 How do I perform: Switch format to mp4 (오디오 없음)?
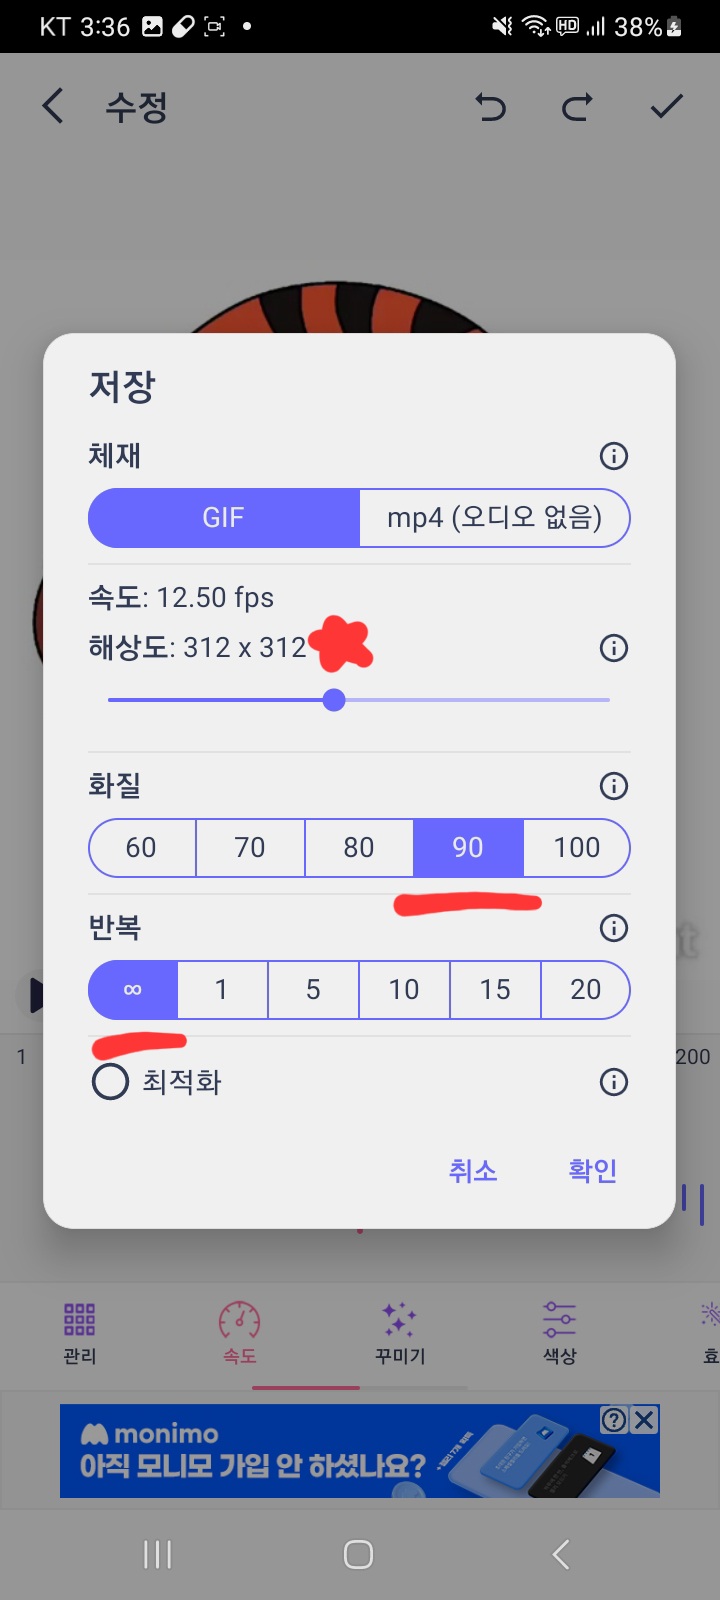494,518
